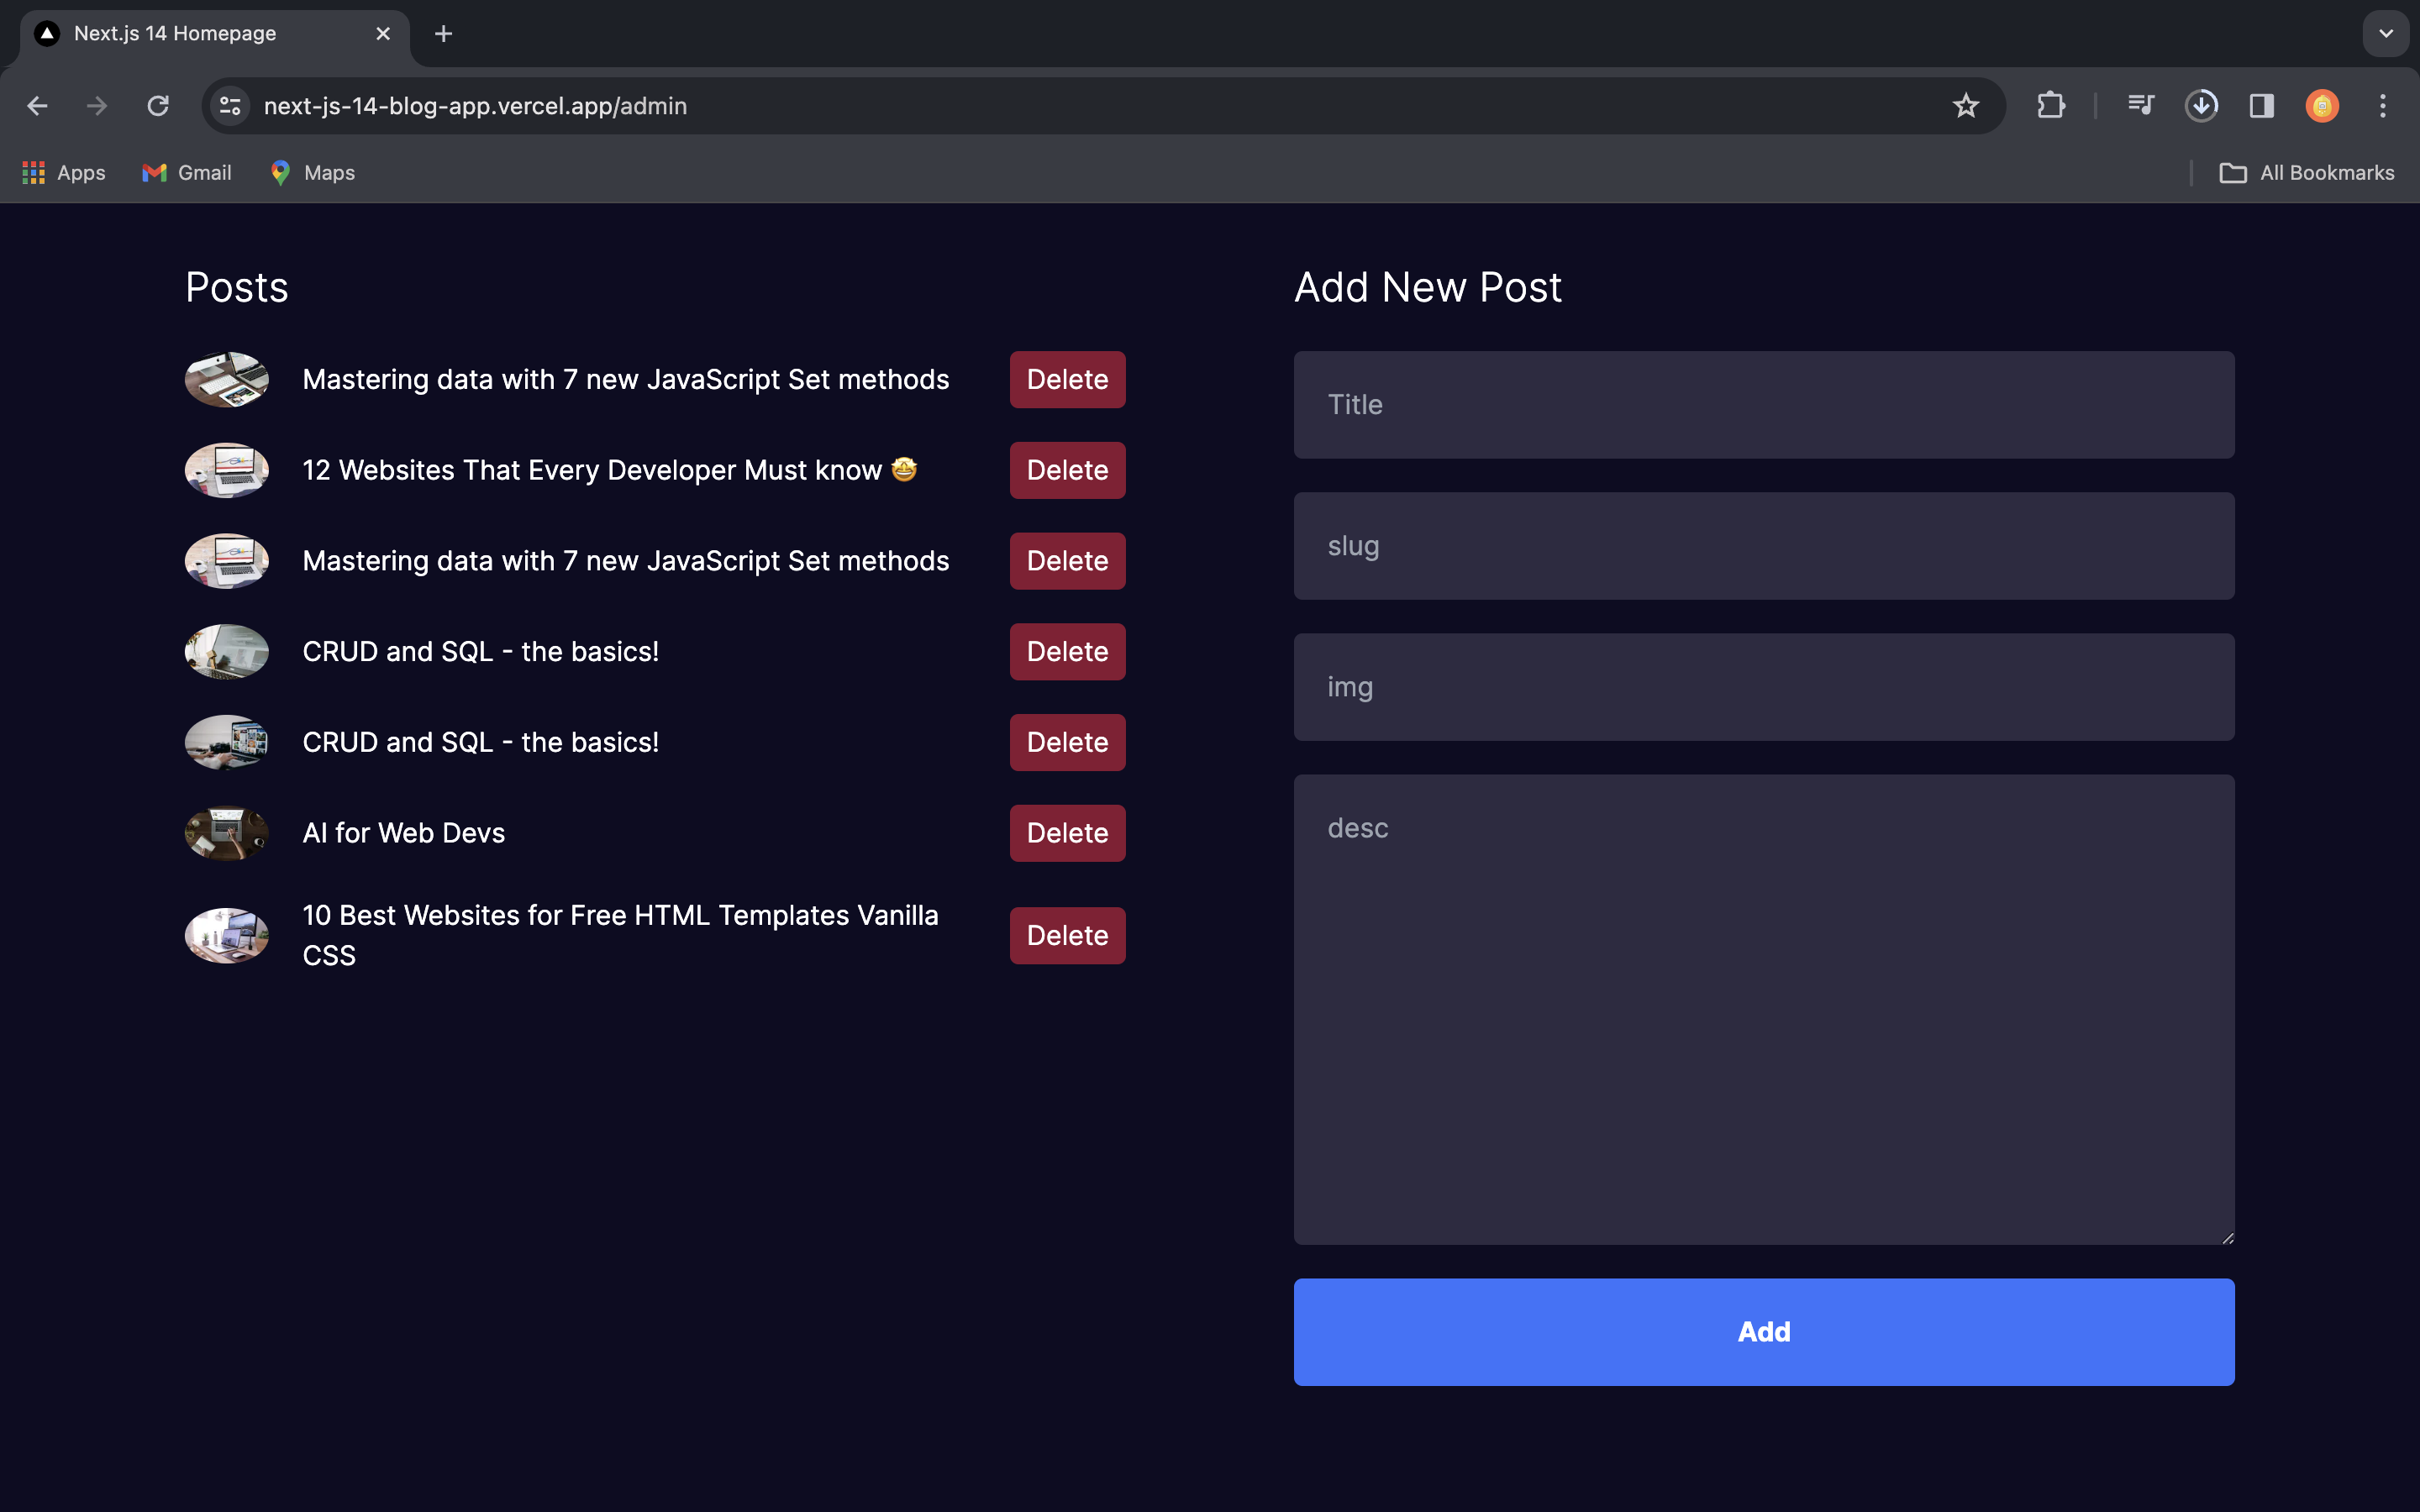This screenshot has height=1512, width=2420.
Task: Delete the 12 Websites post
Action: [1067, 470]
